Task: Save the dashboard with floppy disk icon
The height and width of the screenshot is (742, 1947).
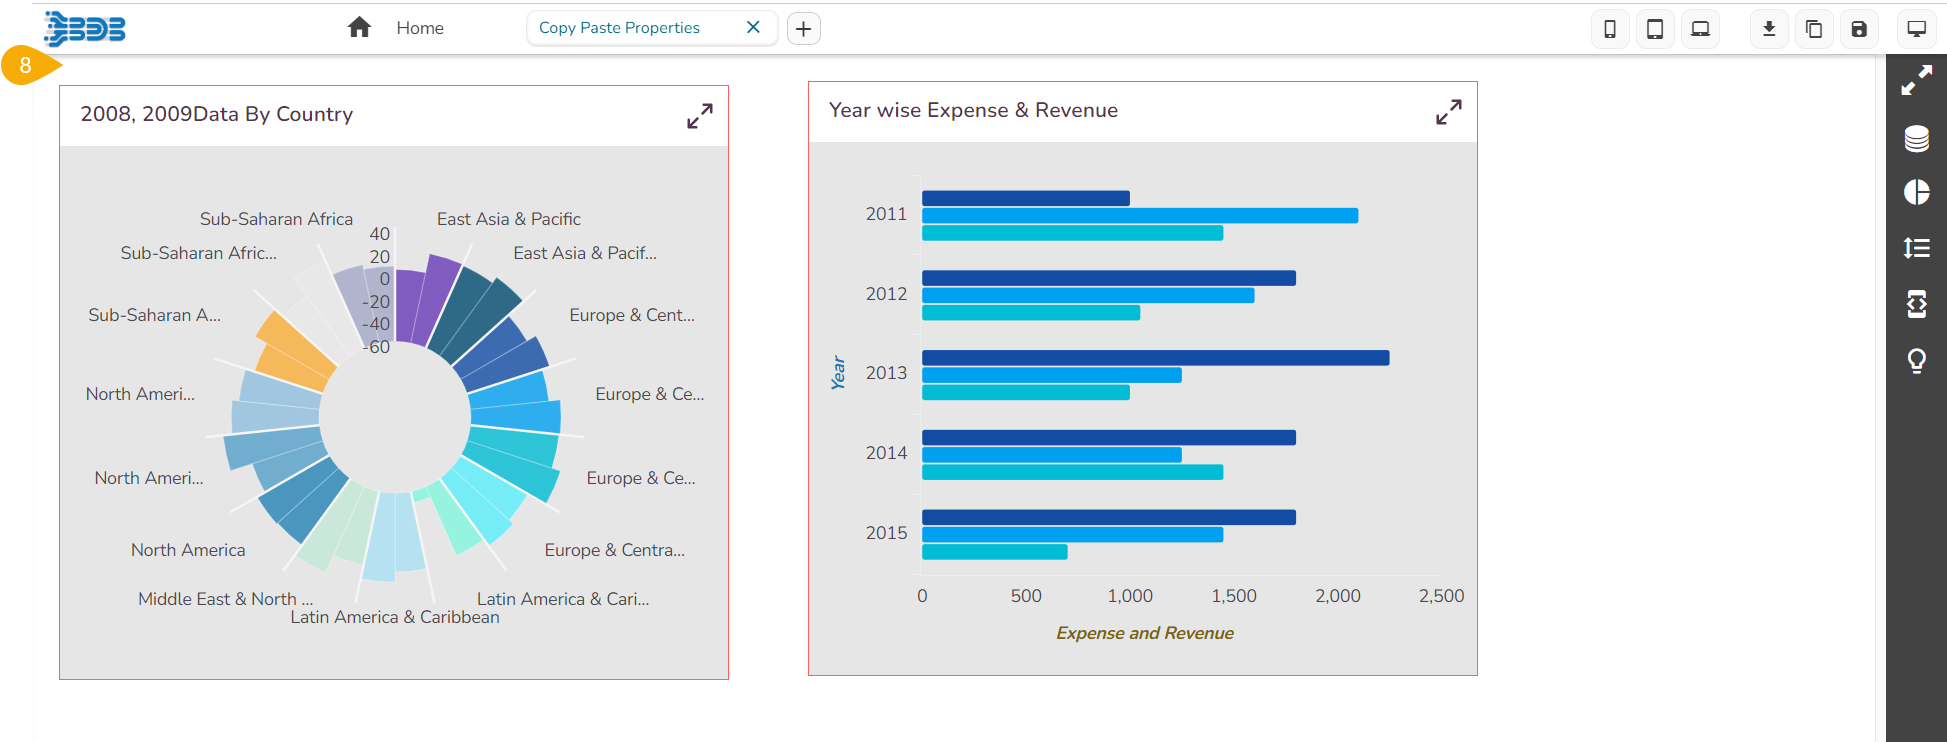Action: pyautogui.click(x=1859, y=29)
